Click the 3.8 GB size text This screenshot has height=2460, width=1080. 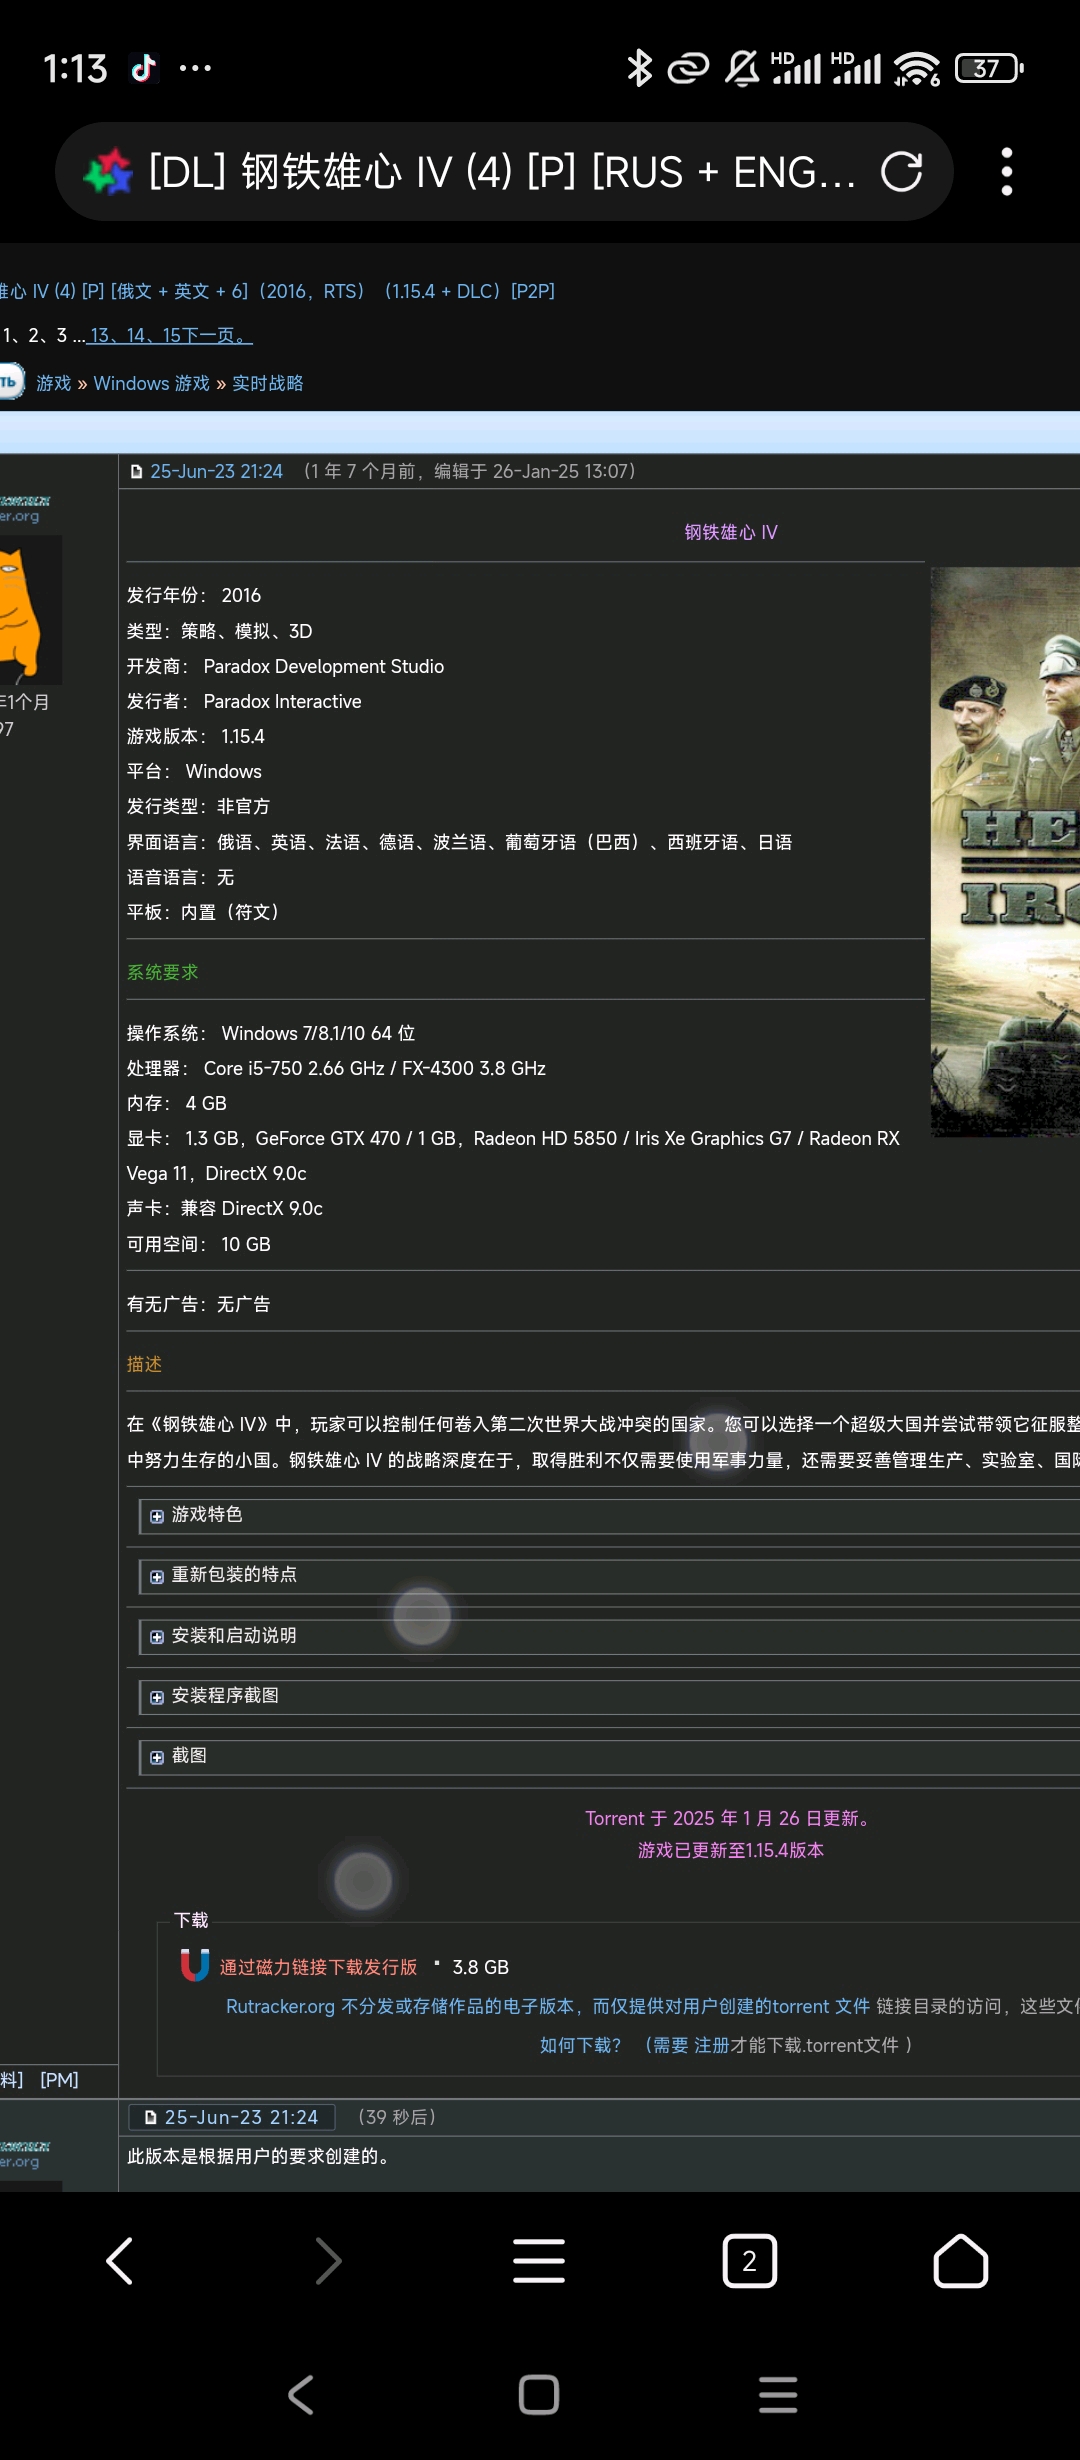click(x=481, y=1968)
